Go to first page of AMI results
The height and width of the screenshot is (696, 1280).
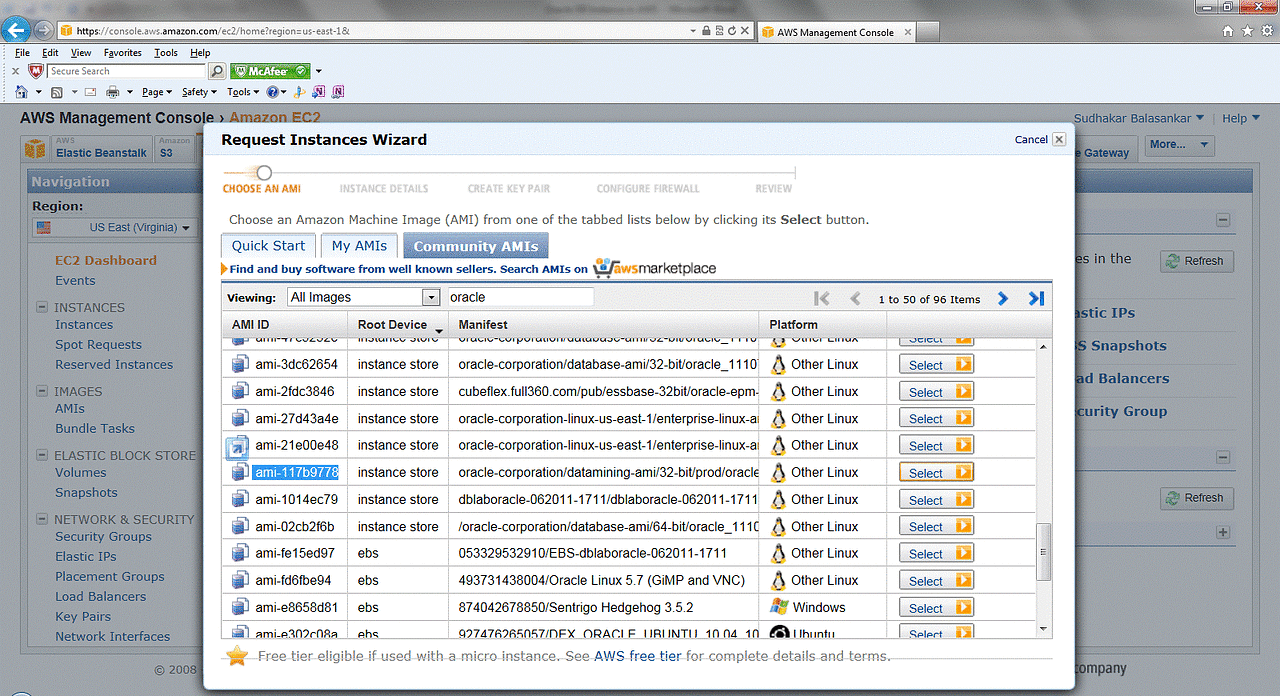pos(822,298)
